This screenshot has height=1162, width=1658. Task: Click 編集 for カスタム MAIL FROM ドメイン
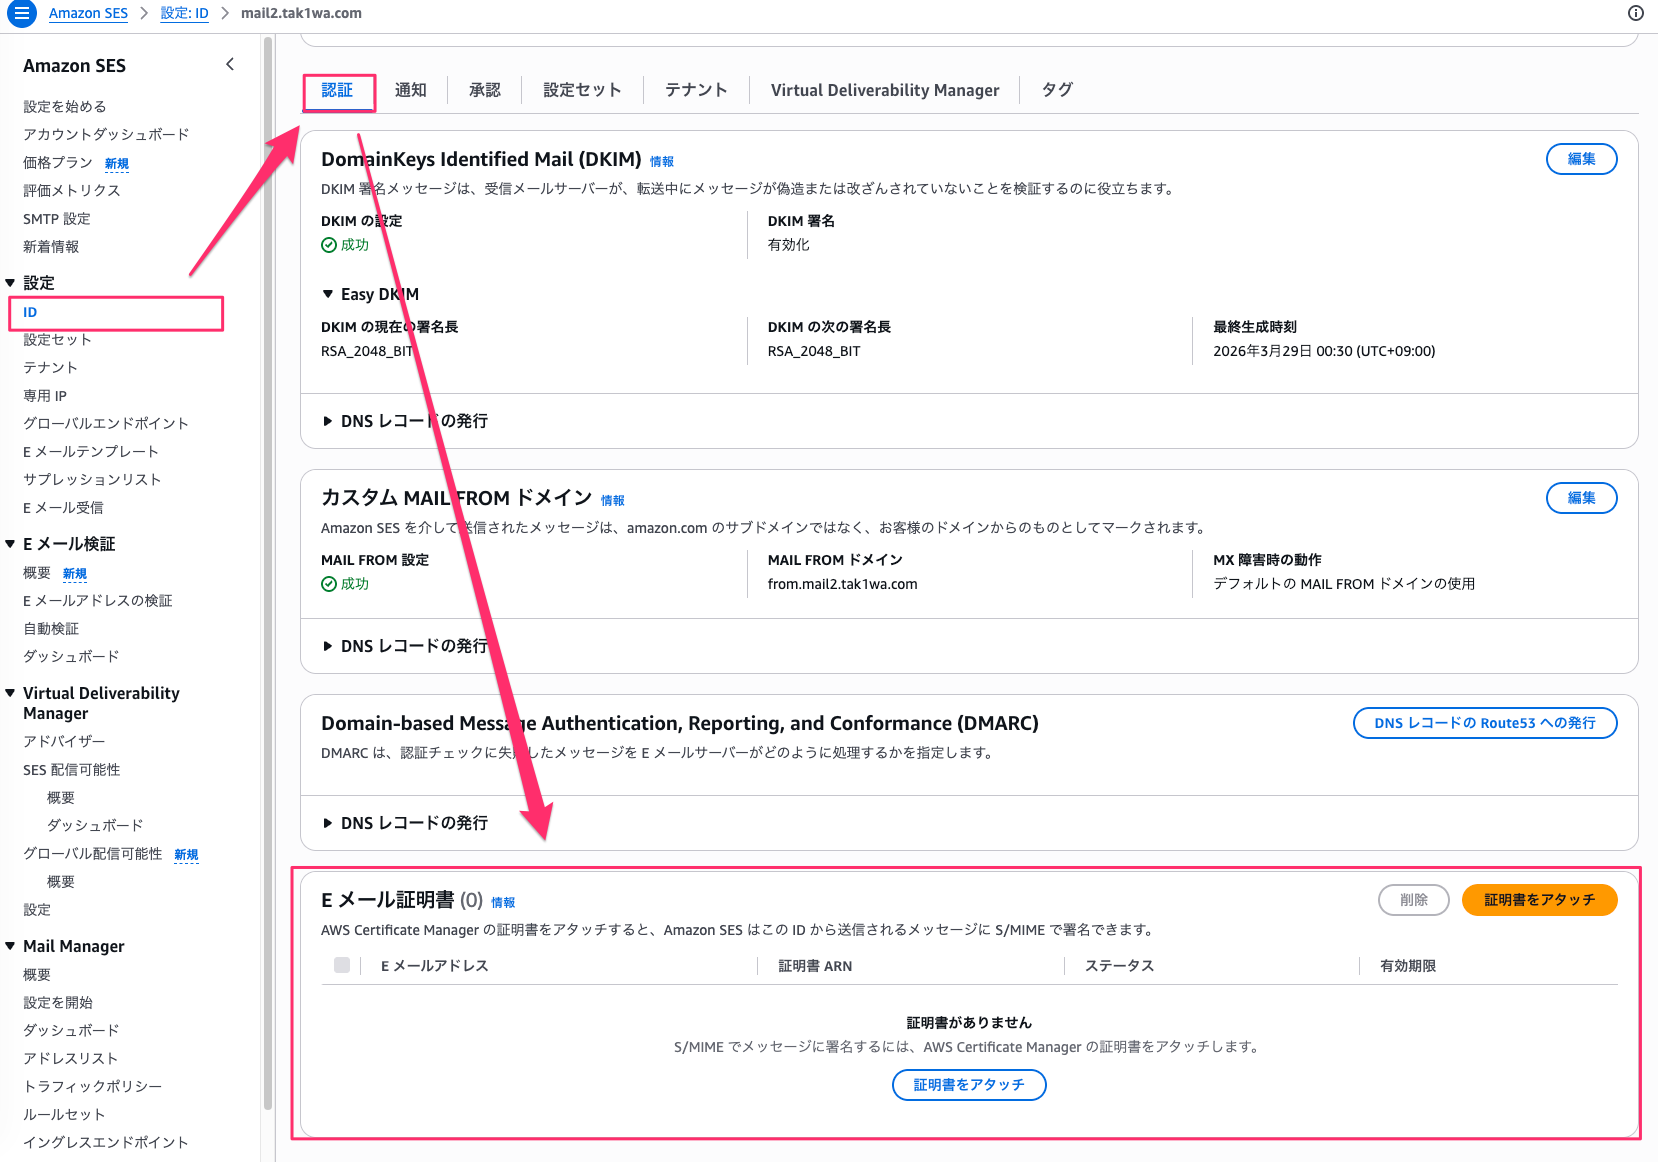tap(1581, 498)
